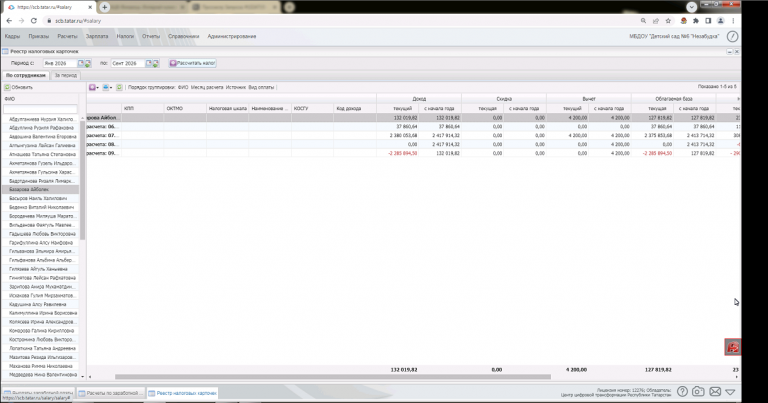
Task: Open the browser extensions puzzle icon
Action: point(696,21)
